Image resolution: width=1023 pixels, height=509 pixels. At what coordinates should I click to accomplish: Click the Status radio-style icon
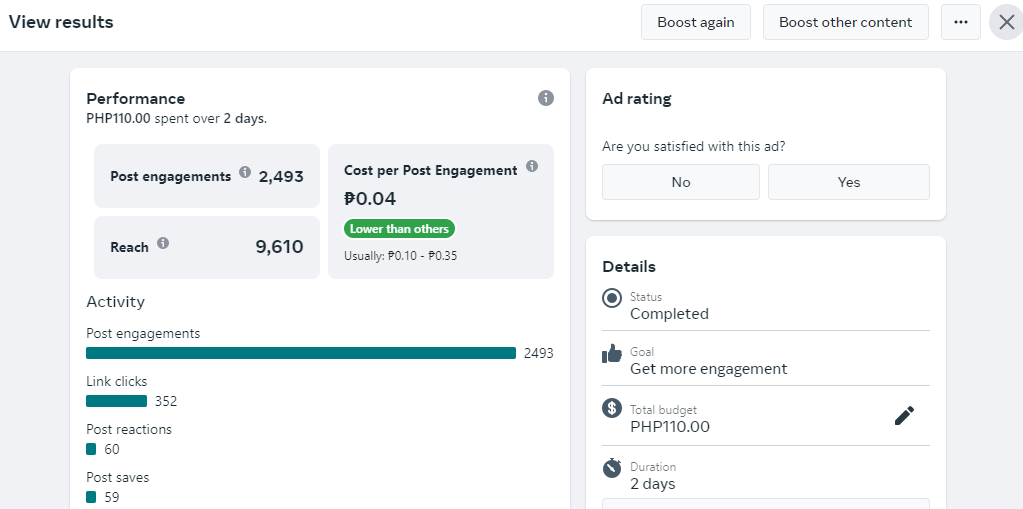tap(612, 299)
